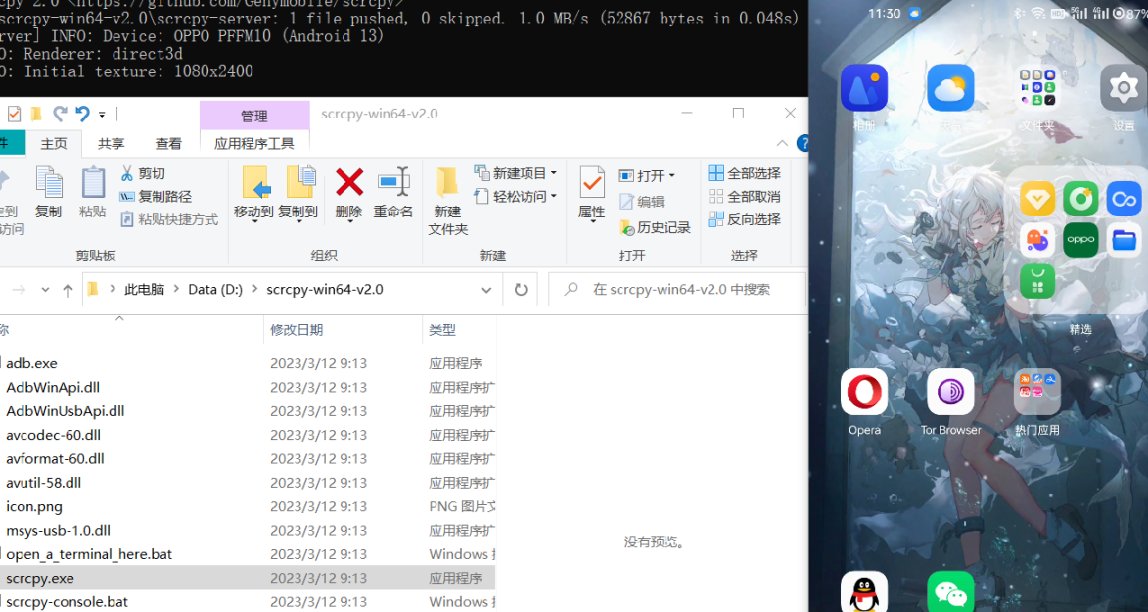Select the scrcpy.exe file row

coord(247,578)
